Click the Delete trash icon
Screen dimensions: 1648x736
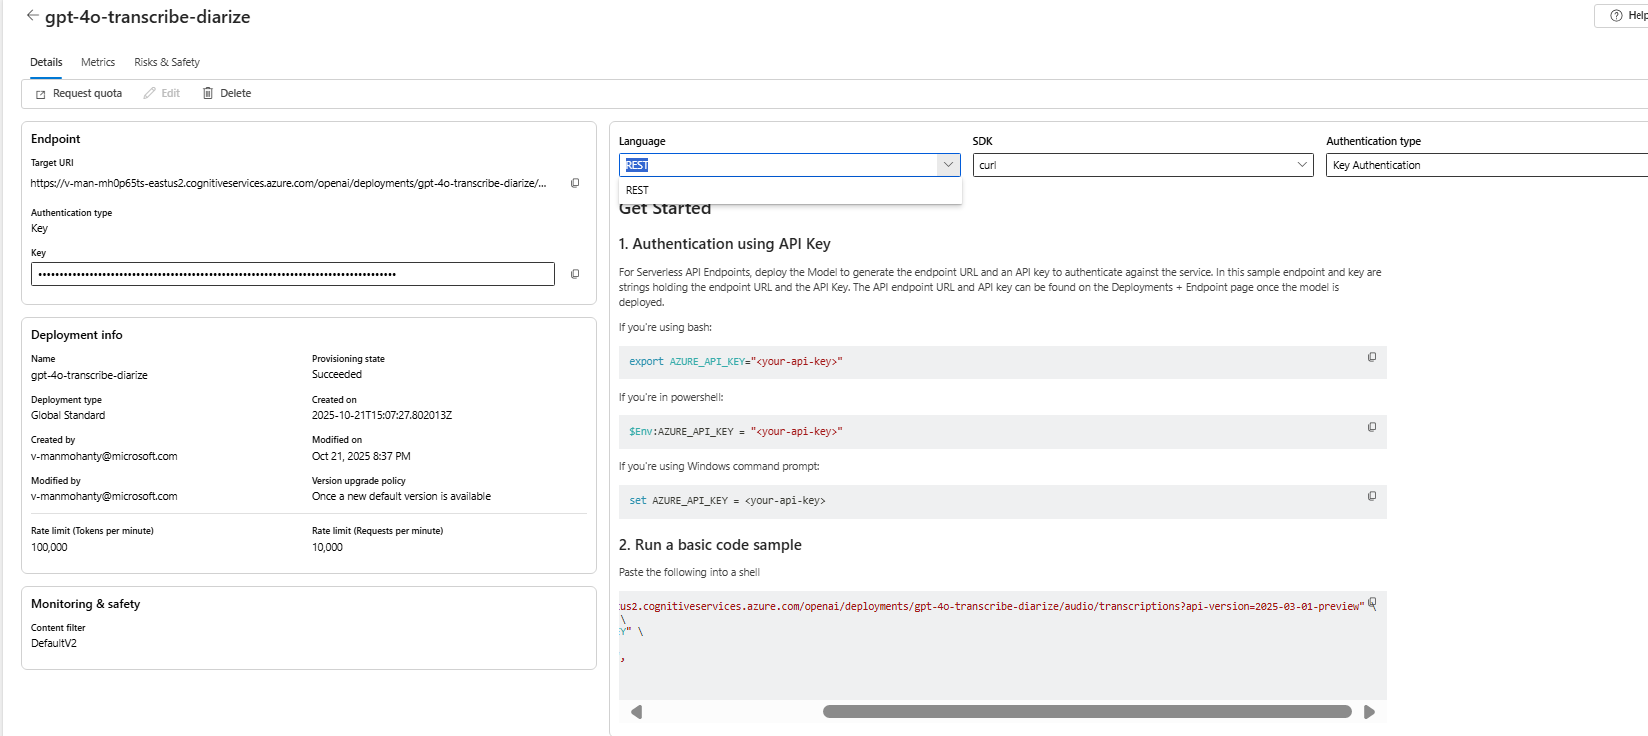pyautogui.click(x=208, y=93)
